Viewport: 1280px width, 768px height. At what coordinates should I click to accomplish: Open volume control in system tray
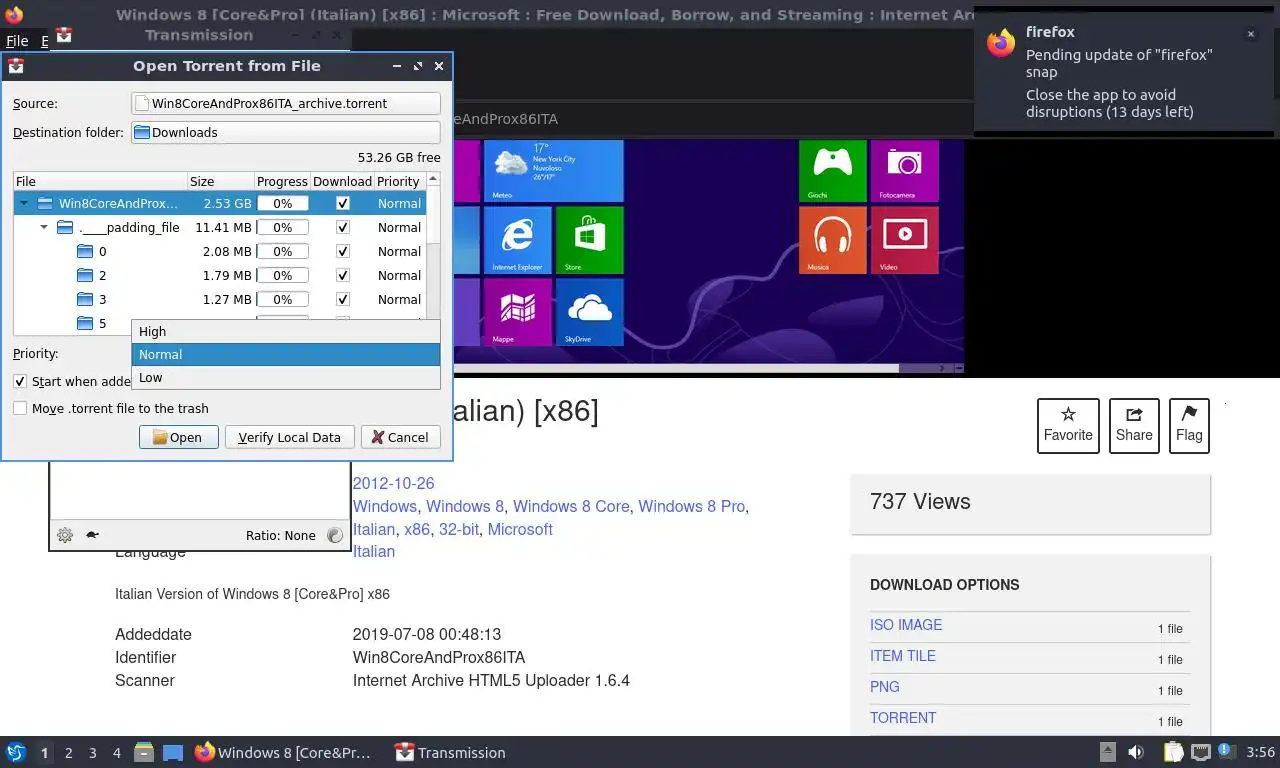coord(1136,752)
